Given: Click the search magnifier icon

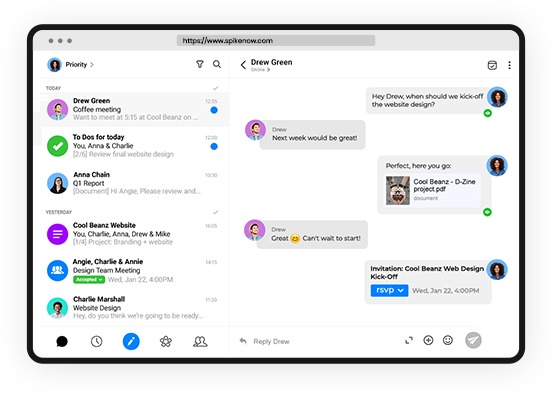Looking at the screenshot, I should pos(217,64).
